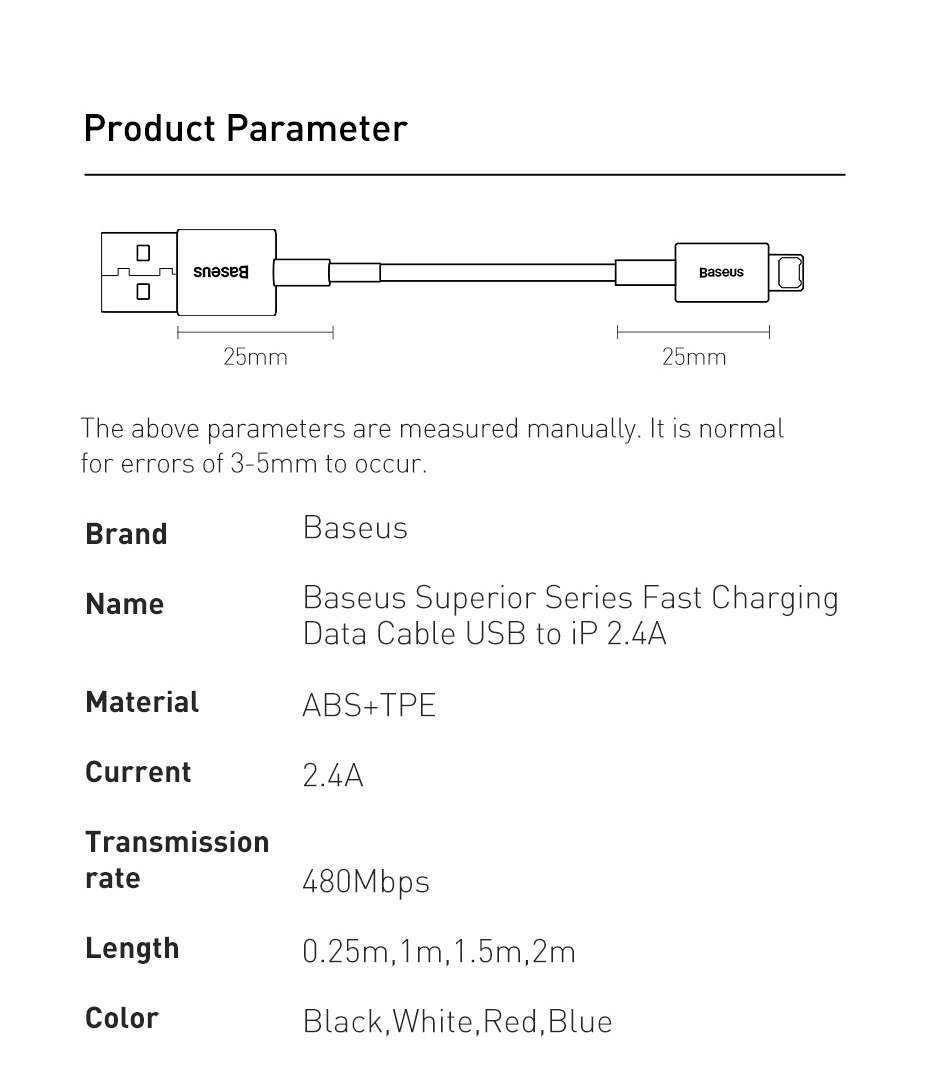Click the cable middle section in diagram
The width and height of the screenshot is (930, 1075).
pos(497,273)
